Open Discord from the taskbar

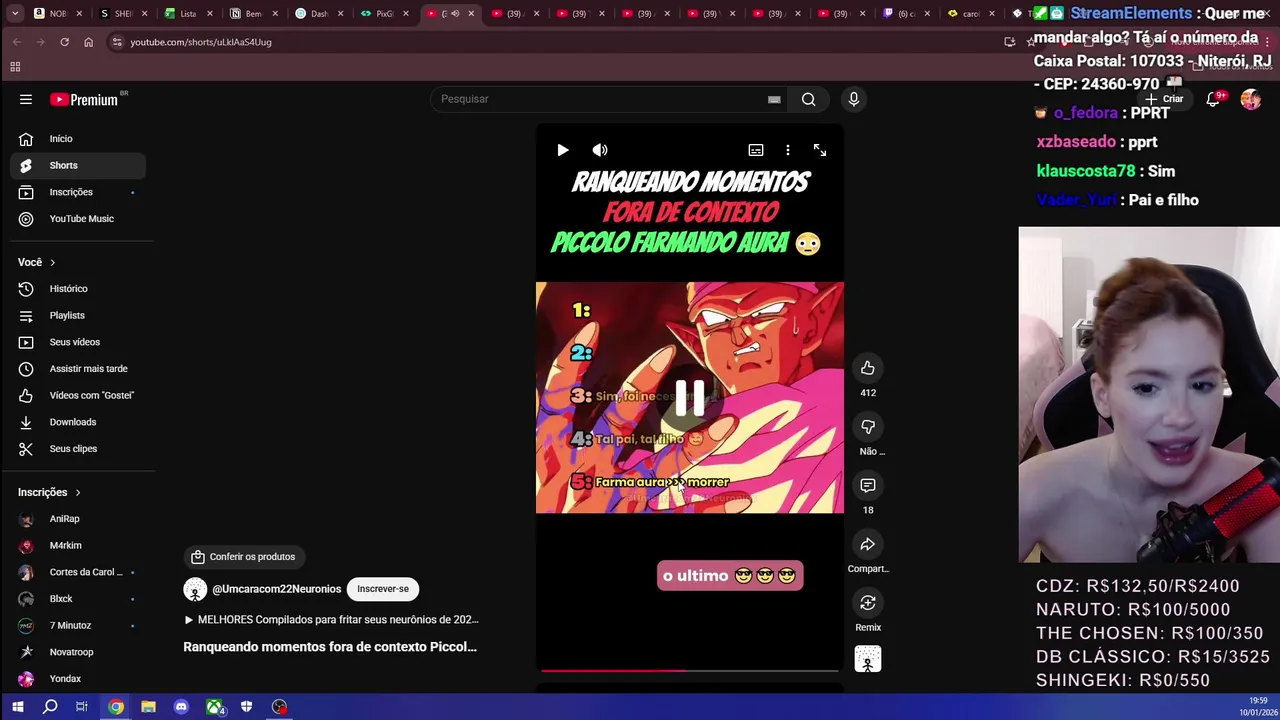pyautogui.click(x=181, y=707)
